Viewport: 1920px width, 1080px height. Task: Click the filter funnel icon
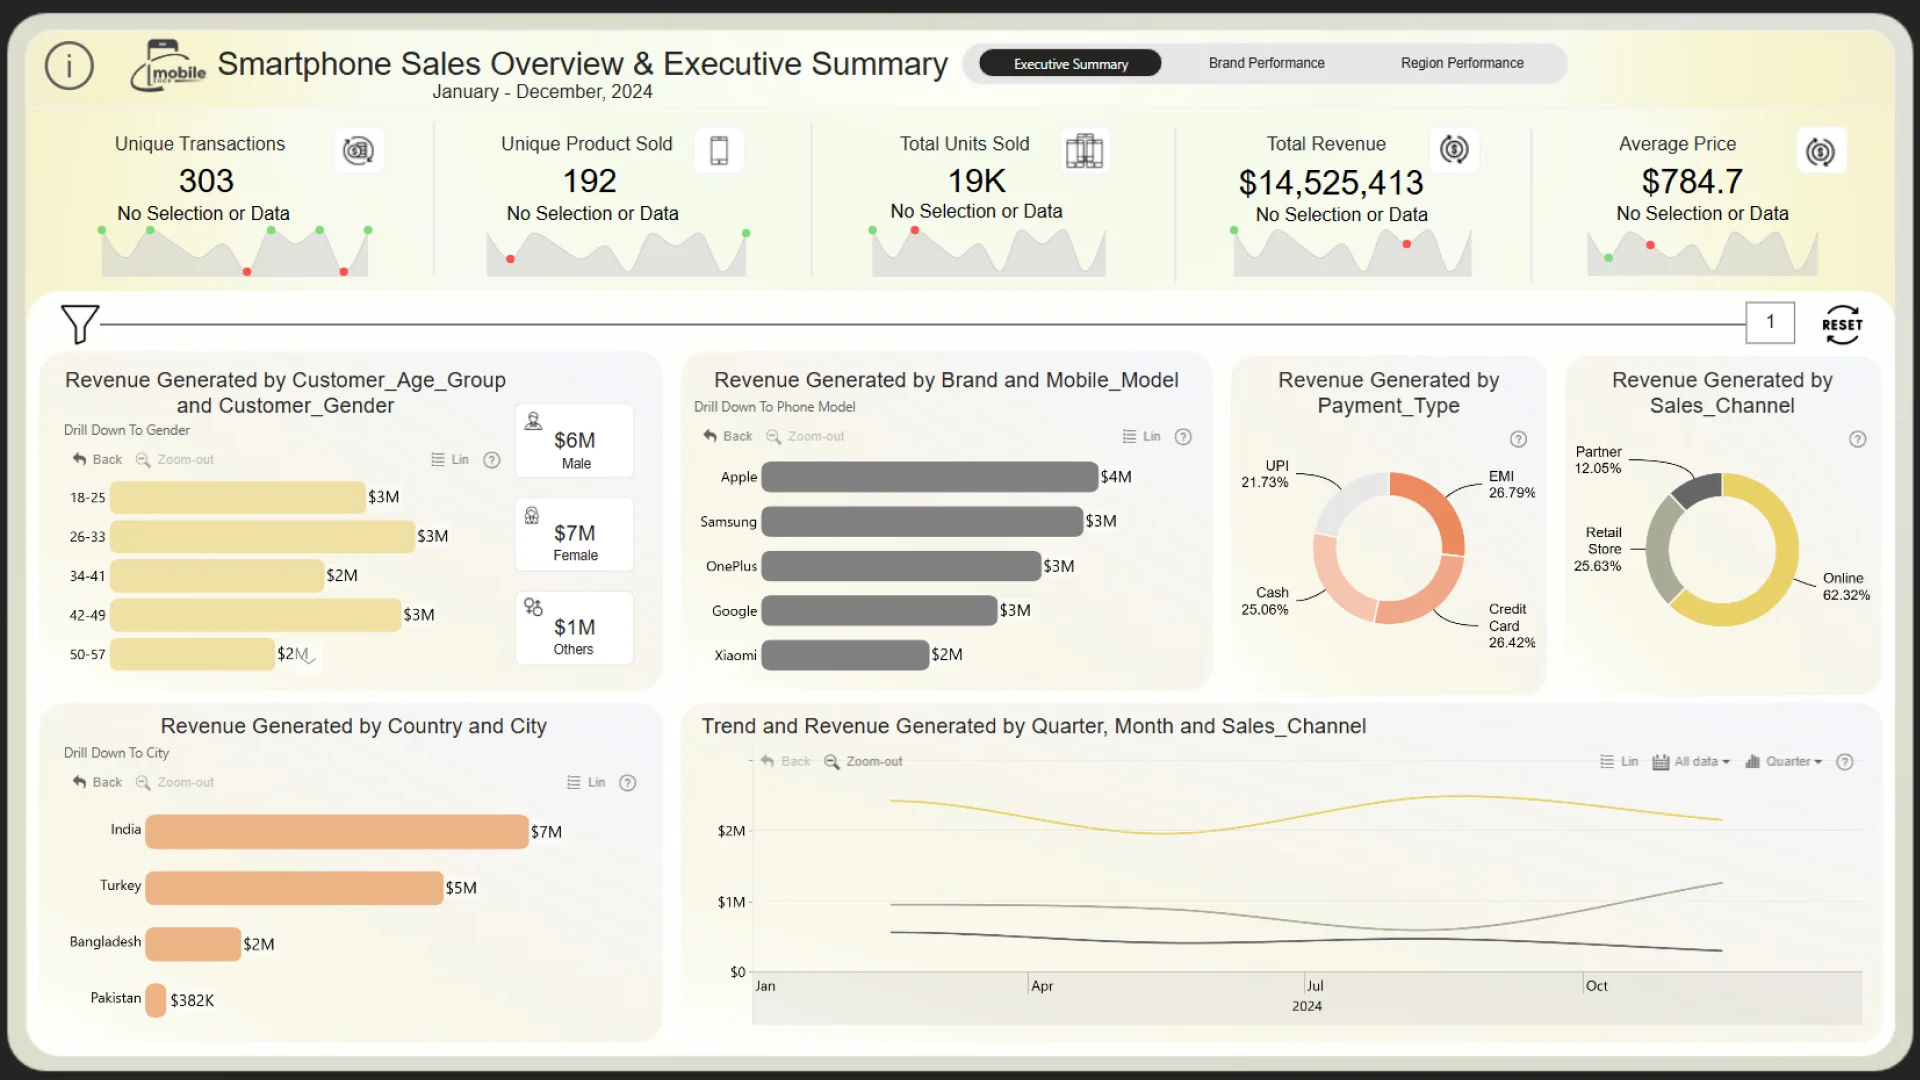pos(79,324)
